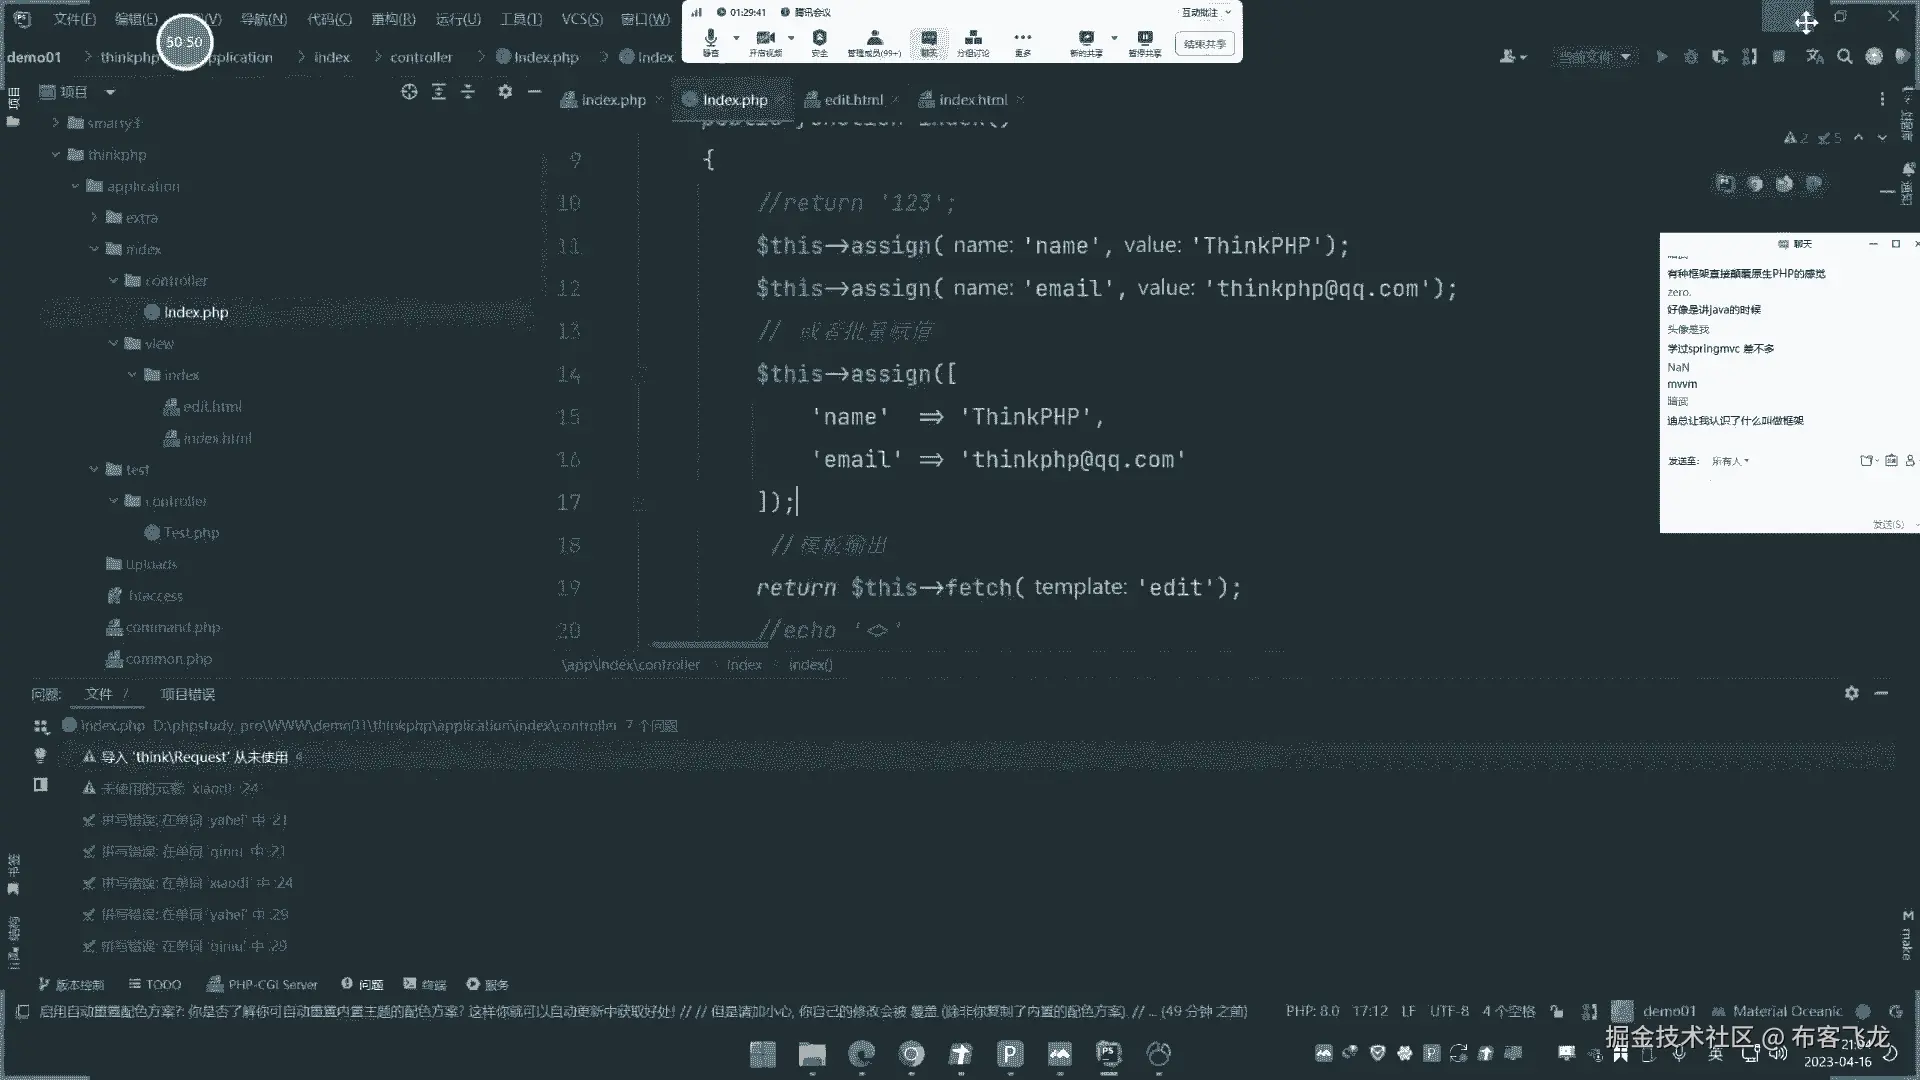The height and width of the screenshot is (1080, 1920).
Task: Select Test.php in the project tree
Action: (190, 533)
